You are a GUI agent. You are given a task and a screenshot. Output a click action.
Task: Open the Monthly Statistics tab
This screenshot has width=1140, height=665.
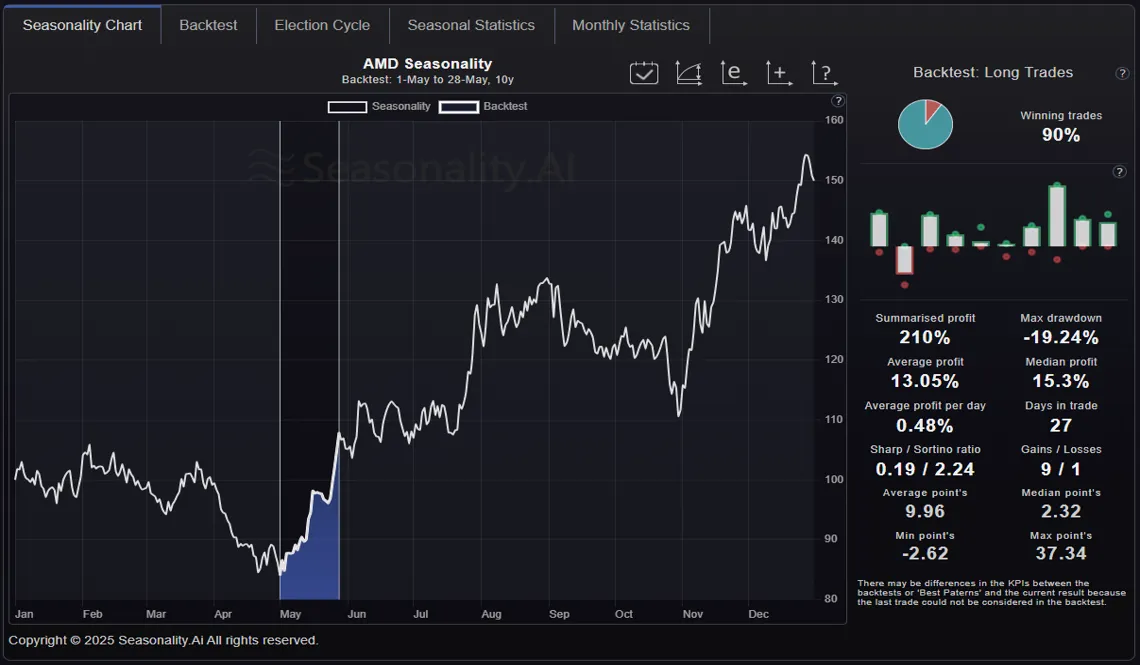[x=631, y=25]
